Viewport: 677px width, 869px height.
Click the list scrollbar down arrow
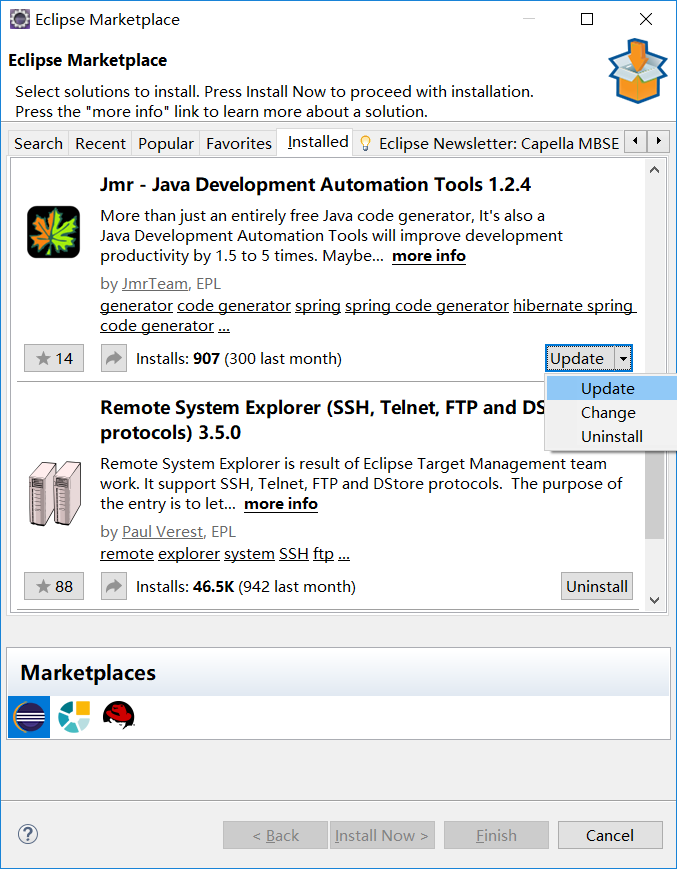(x=654, y=600)
